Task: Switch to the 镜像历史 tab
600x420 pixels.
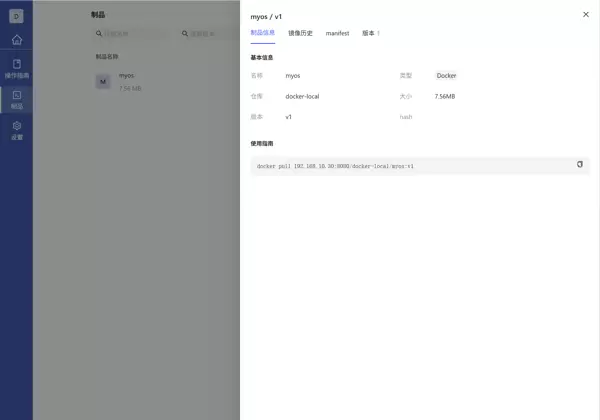Action: point(300,33)
